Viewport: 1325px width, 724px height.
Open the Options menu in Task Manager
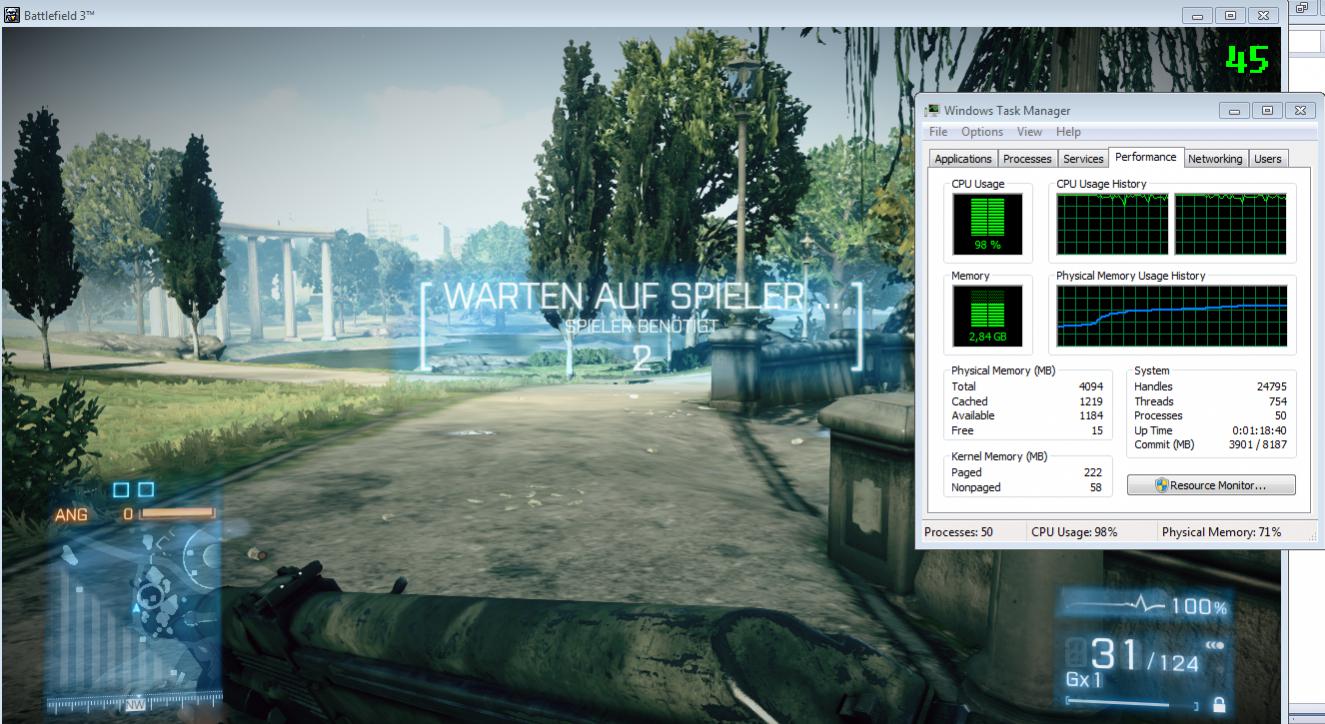pos(982,132)
